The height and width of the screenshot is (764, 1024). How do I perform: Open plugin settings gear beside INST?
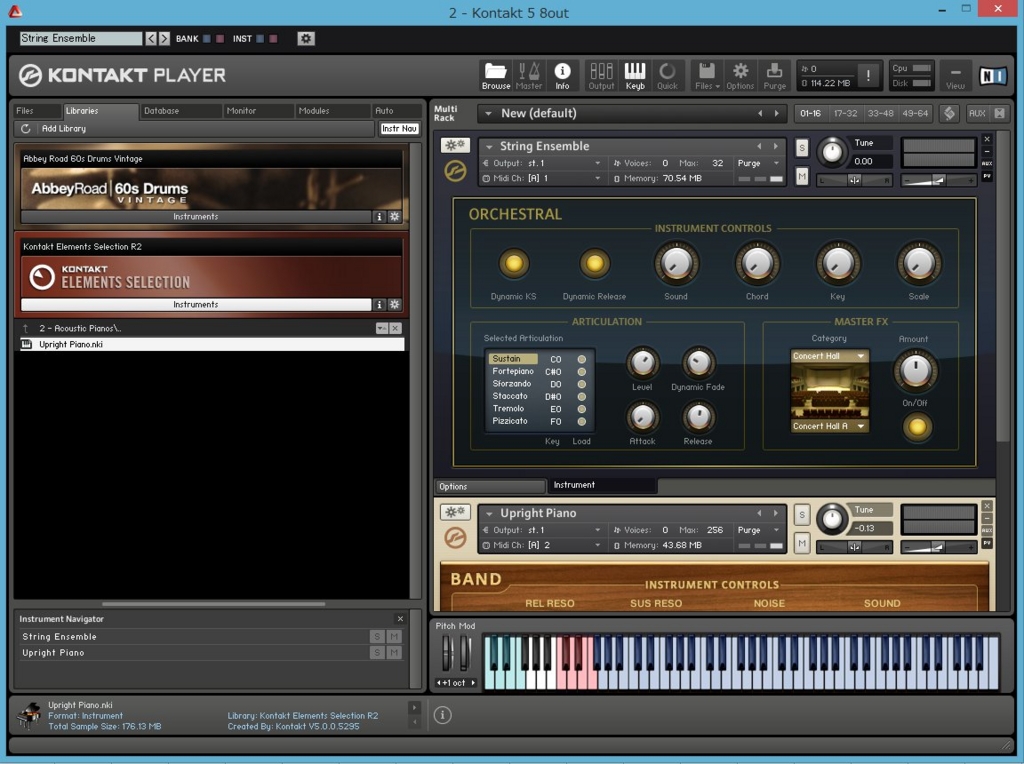[x=306, y=39]
